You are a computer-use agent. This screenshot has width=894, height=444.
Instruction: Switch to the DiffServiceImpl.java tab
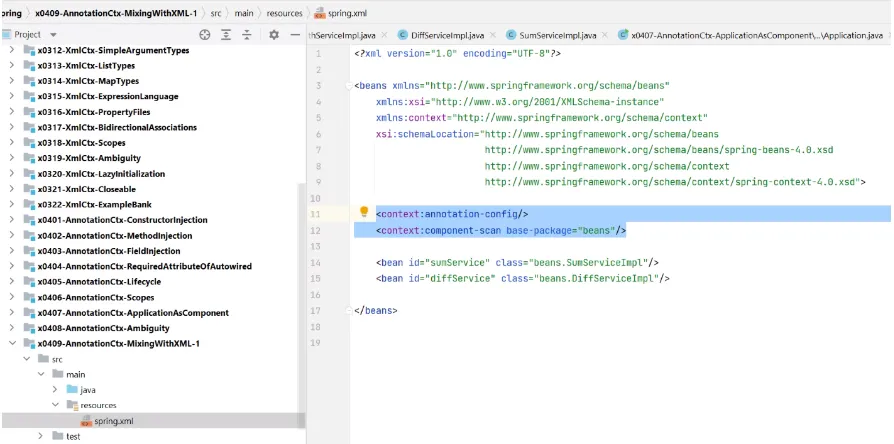coord(447,35)
